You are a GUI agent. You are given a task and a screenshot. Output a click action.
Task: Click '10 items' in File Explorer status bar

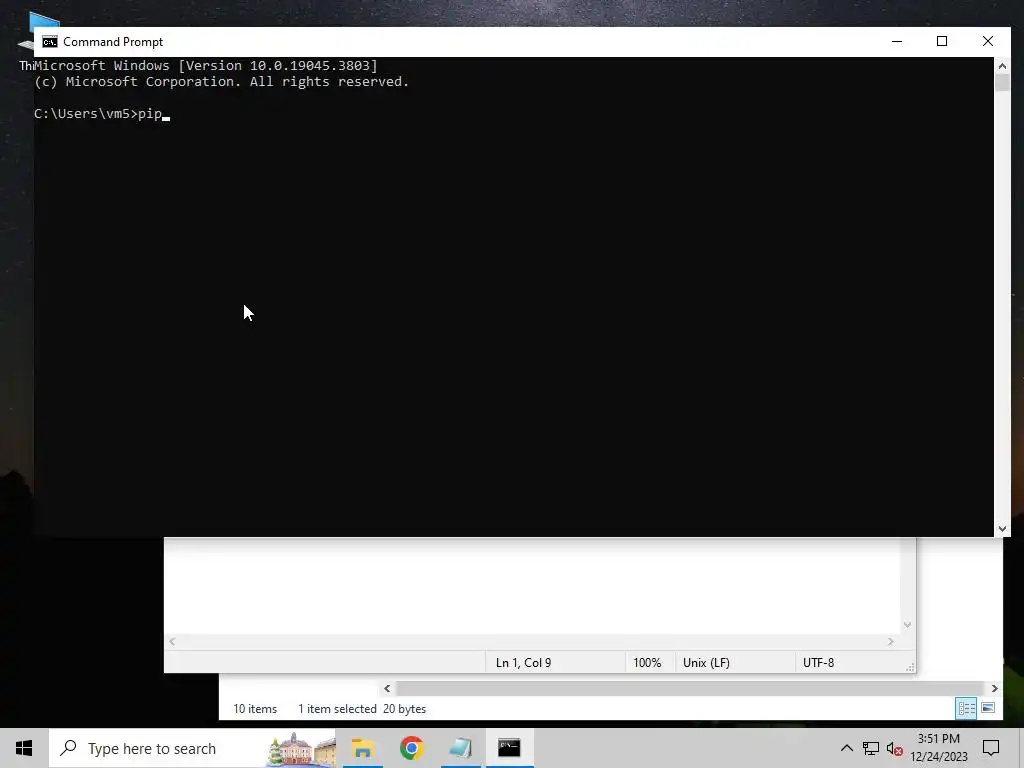pos(255,709)
